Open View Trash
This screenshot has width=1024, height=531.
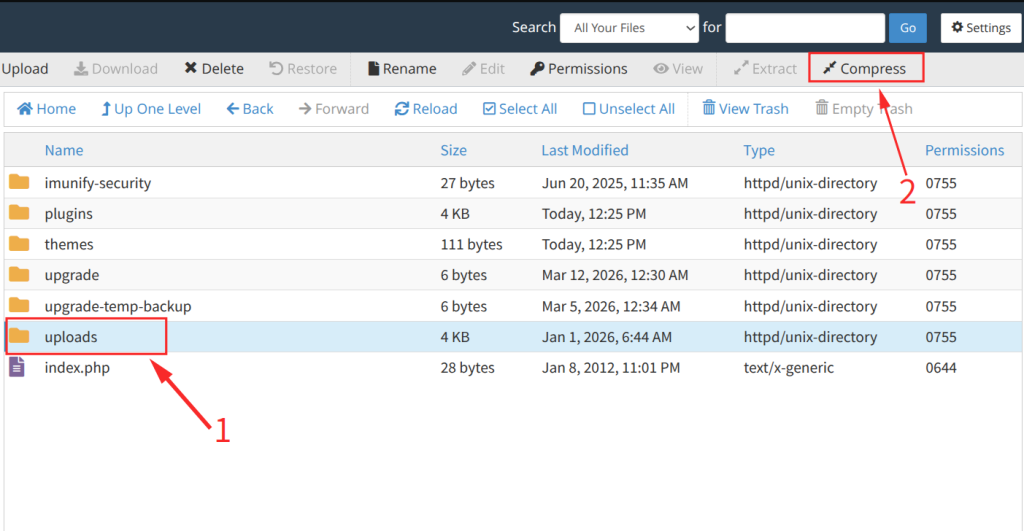point(745,109)
